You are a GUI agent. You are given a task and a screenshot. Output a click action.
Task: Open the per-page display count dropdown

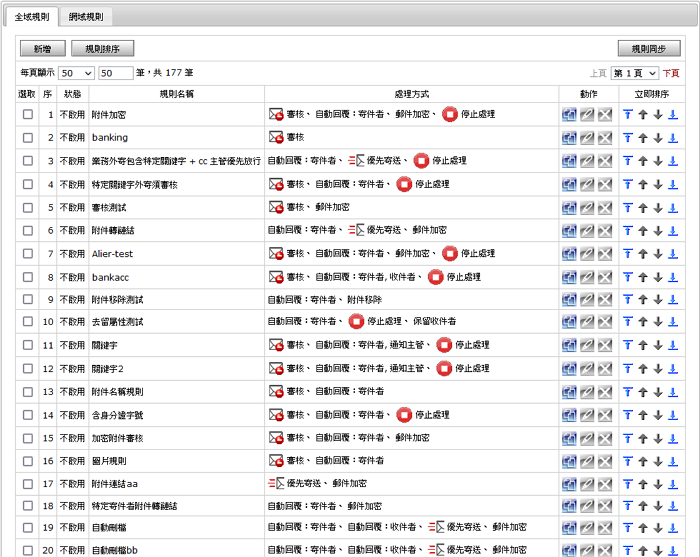76,73
